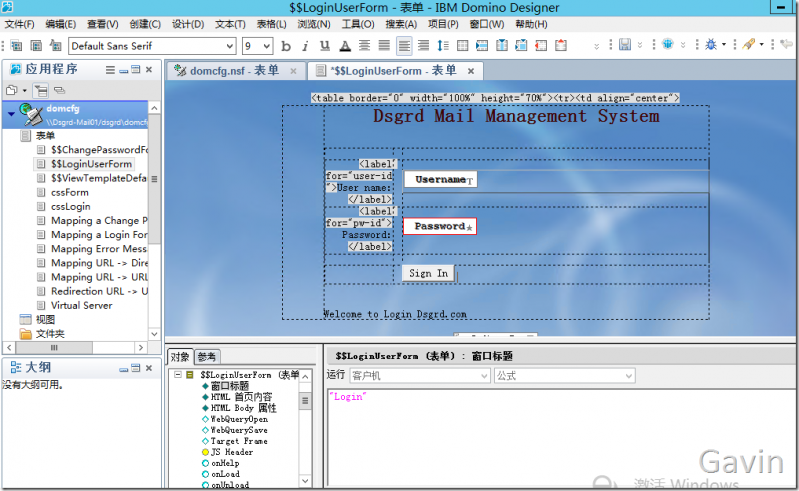Expand the rocket icon dropdown arrow

tap(761, 45)
